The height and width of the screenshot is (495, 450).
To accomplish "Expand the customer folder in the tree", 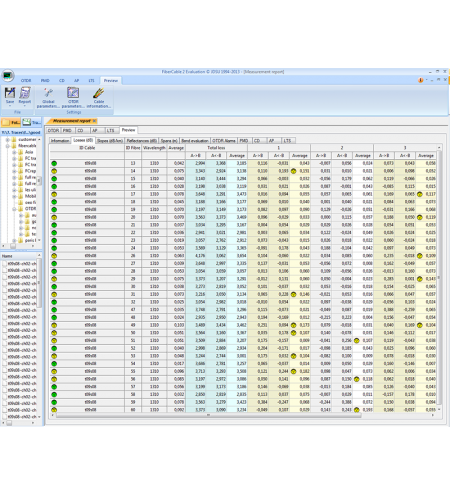I will pyautogui.click(x=7, y=139).
